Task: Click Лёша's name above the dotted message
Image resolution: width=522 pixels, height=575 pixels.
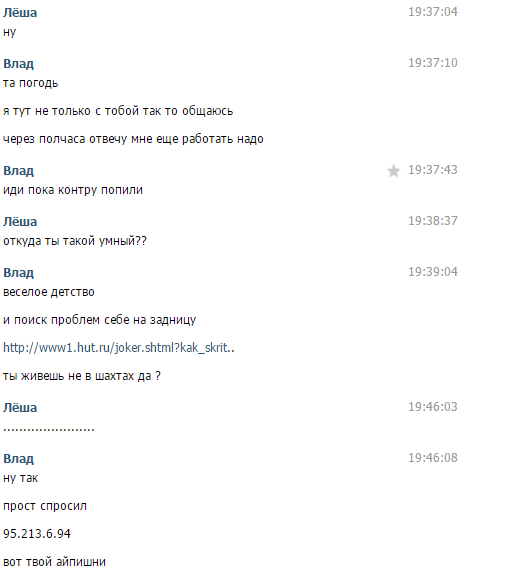Action: (20, 408)
